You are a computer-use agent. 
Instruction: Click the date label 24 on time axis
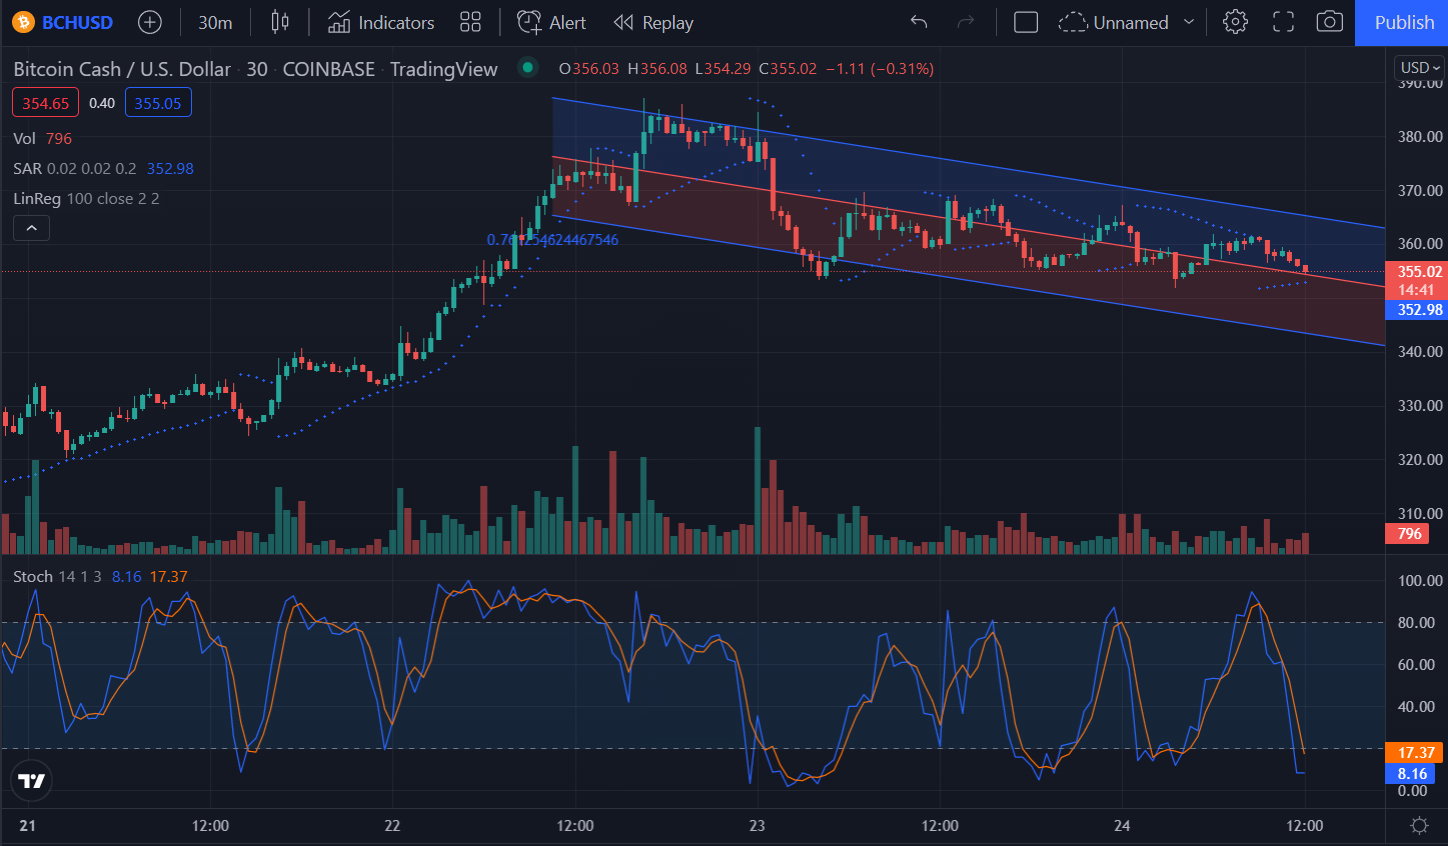(1122, 826)
